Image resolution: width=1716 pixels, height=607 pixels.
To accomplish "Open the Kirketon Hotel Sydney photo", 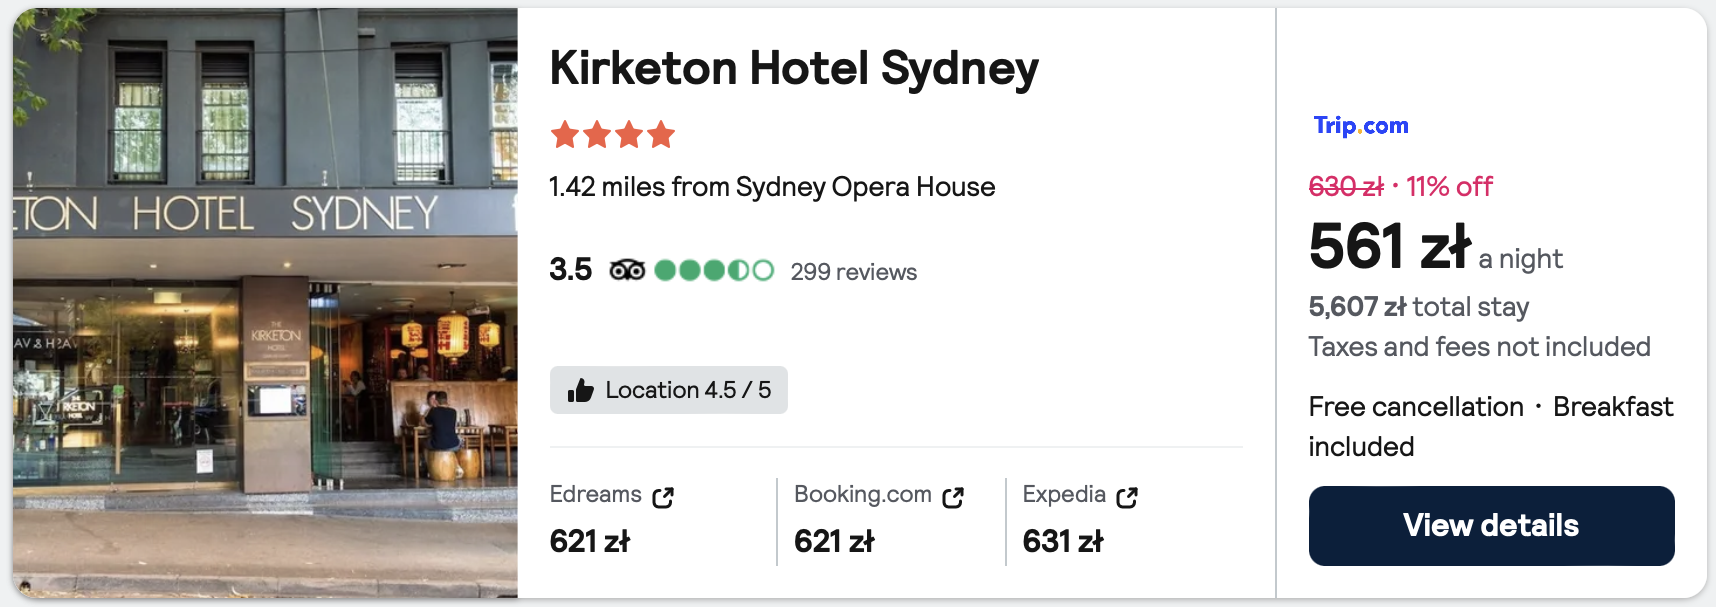I will 265,303.
